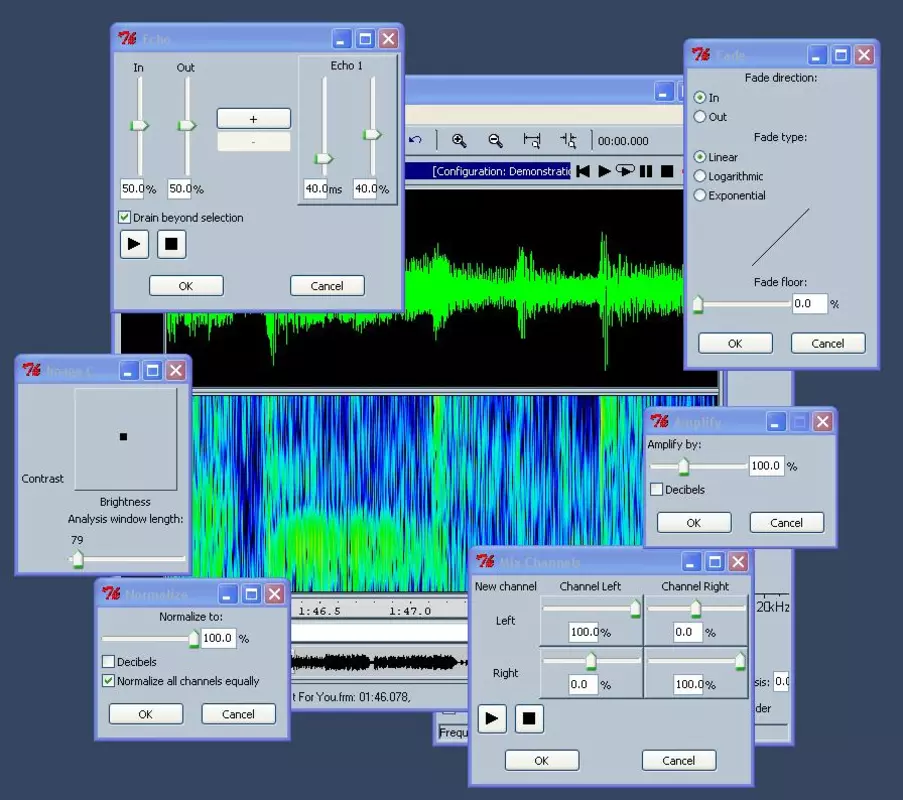Confirm Fade dialog with OK
Image resolution: width=903 pixels, height=800 pixels.
[735, 343]
